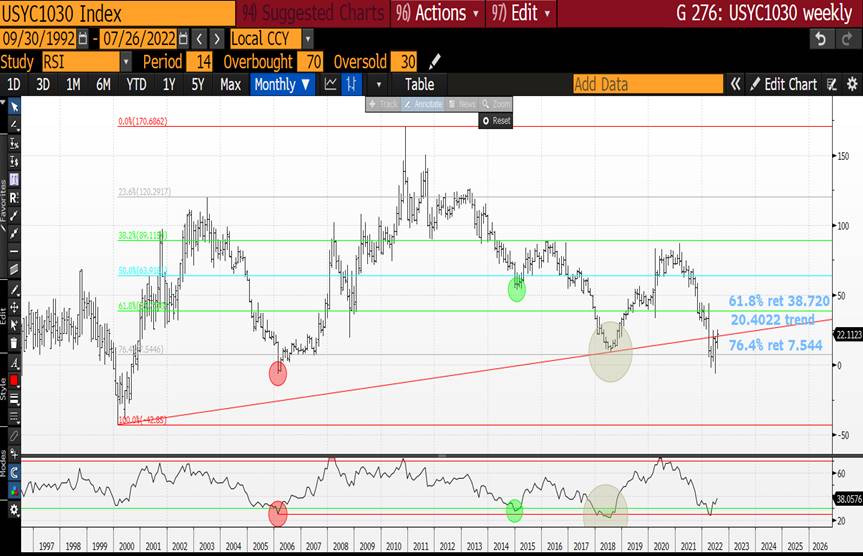863x556 pixels.
Task: Toggle Annotate mode in chart overlay bar
Action: click(x=422, y=104)
